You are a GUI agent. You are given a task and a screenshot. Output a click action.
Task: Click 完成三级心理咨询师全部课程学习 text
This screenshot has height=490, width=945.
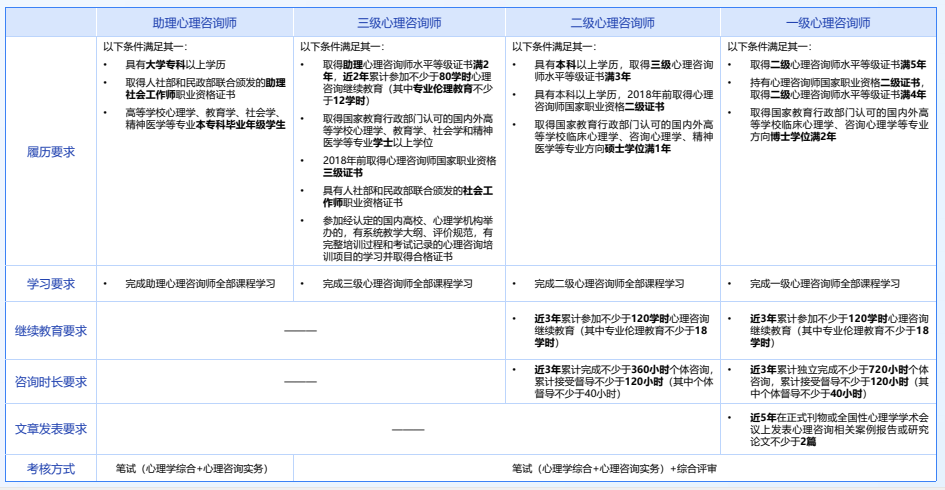pyautogui.click(x=397, y=284)
